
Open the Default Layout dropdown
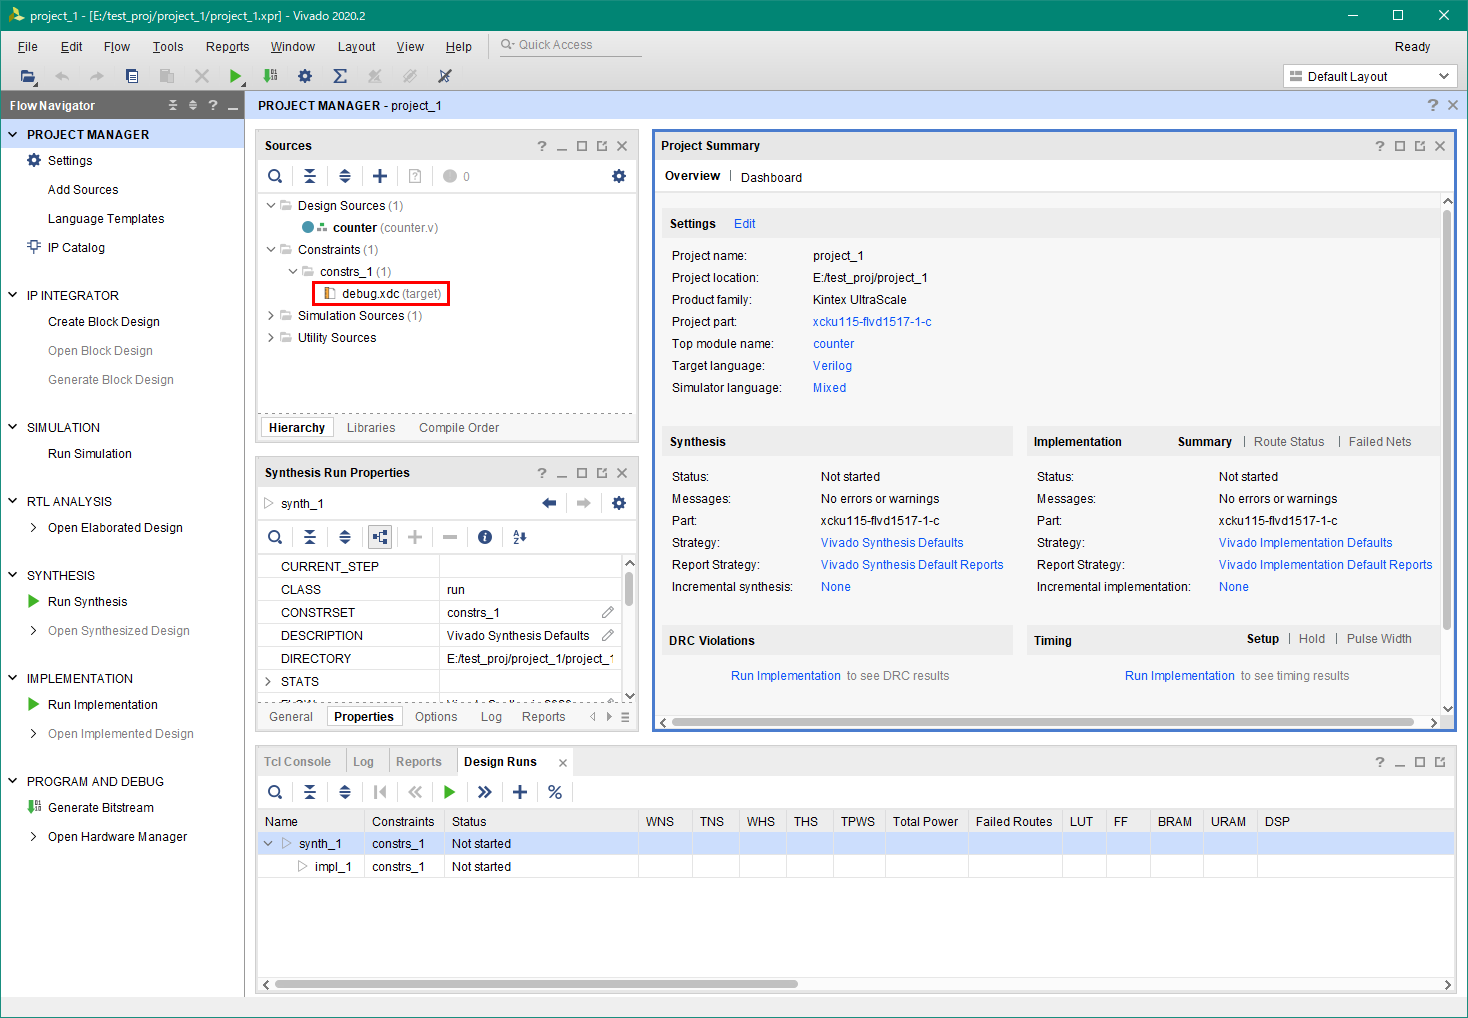pyautogui.click(x=1370, y=76)
